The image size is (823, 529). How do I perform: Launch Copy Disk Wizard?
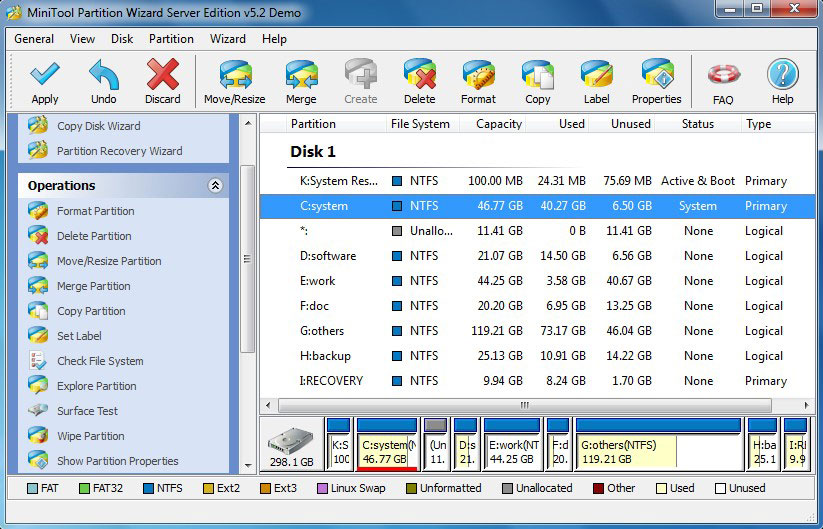[x=84, y=126]
